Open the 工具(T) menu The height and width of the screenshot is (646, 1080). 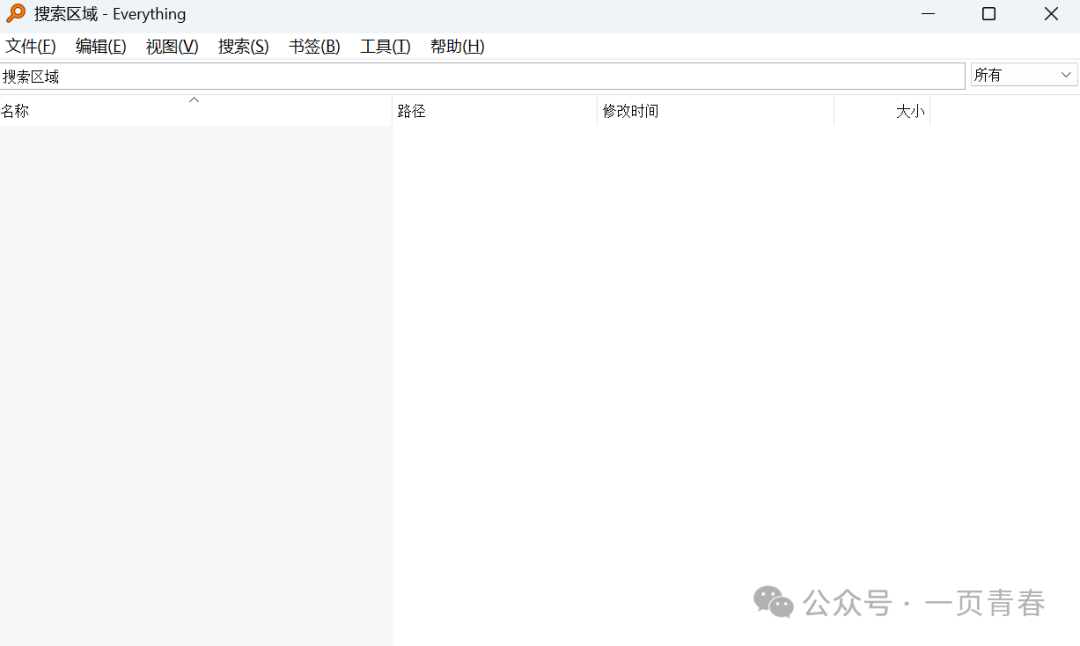[385, 47]
